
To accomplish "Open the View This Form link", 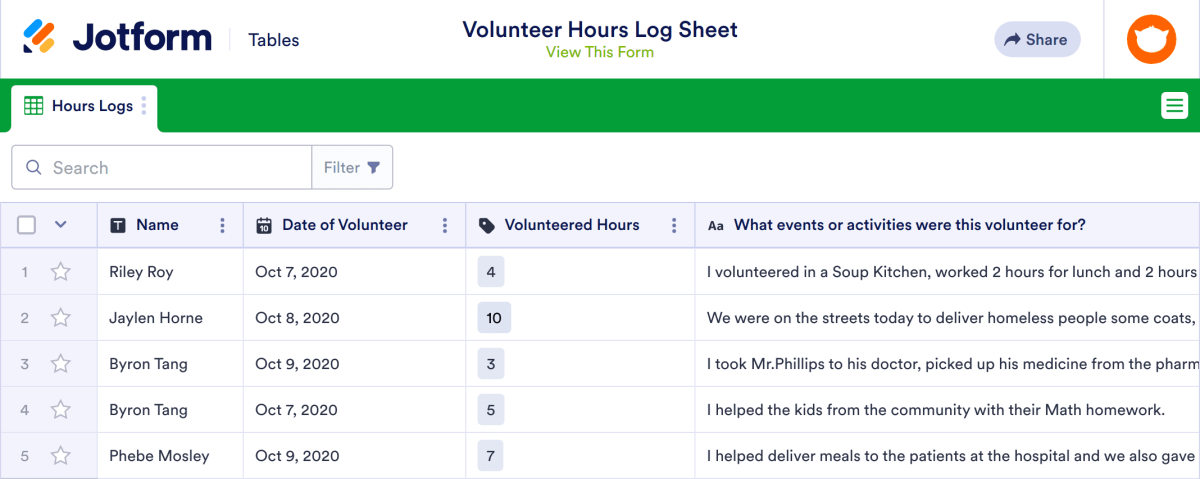I will coord(599,52).
